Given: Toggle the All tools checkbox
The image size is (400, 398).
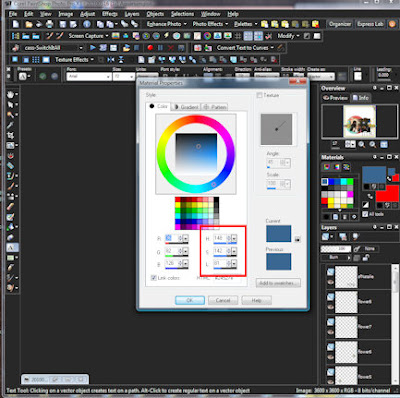Looking at the screenshot, I should click(365, 214).
